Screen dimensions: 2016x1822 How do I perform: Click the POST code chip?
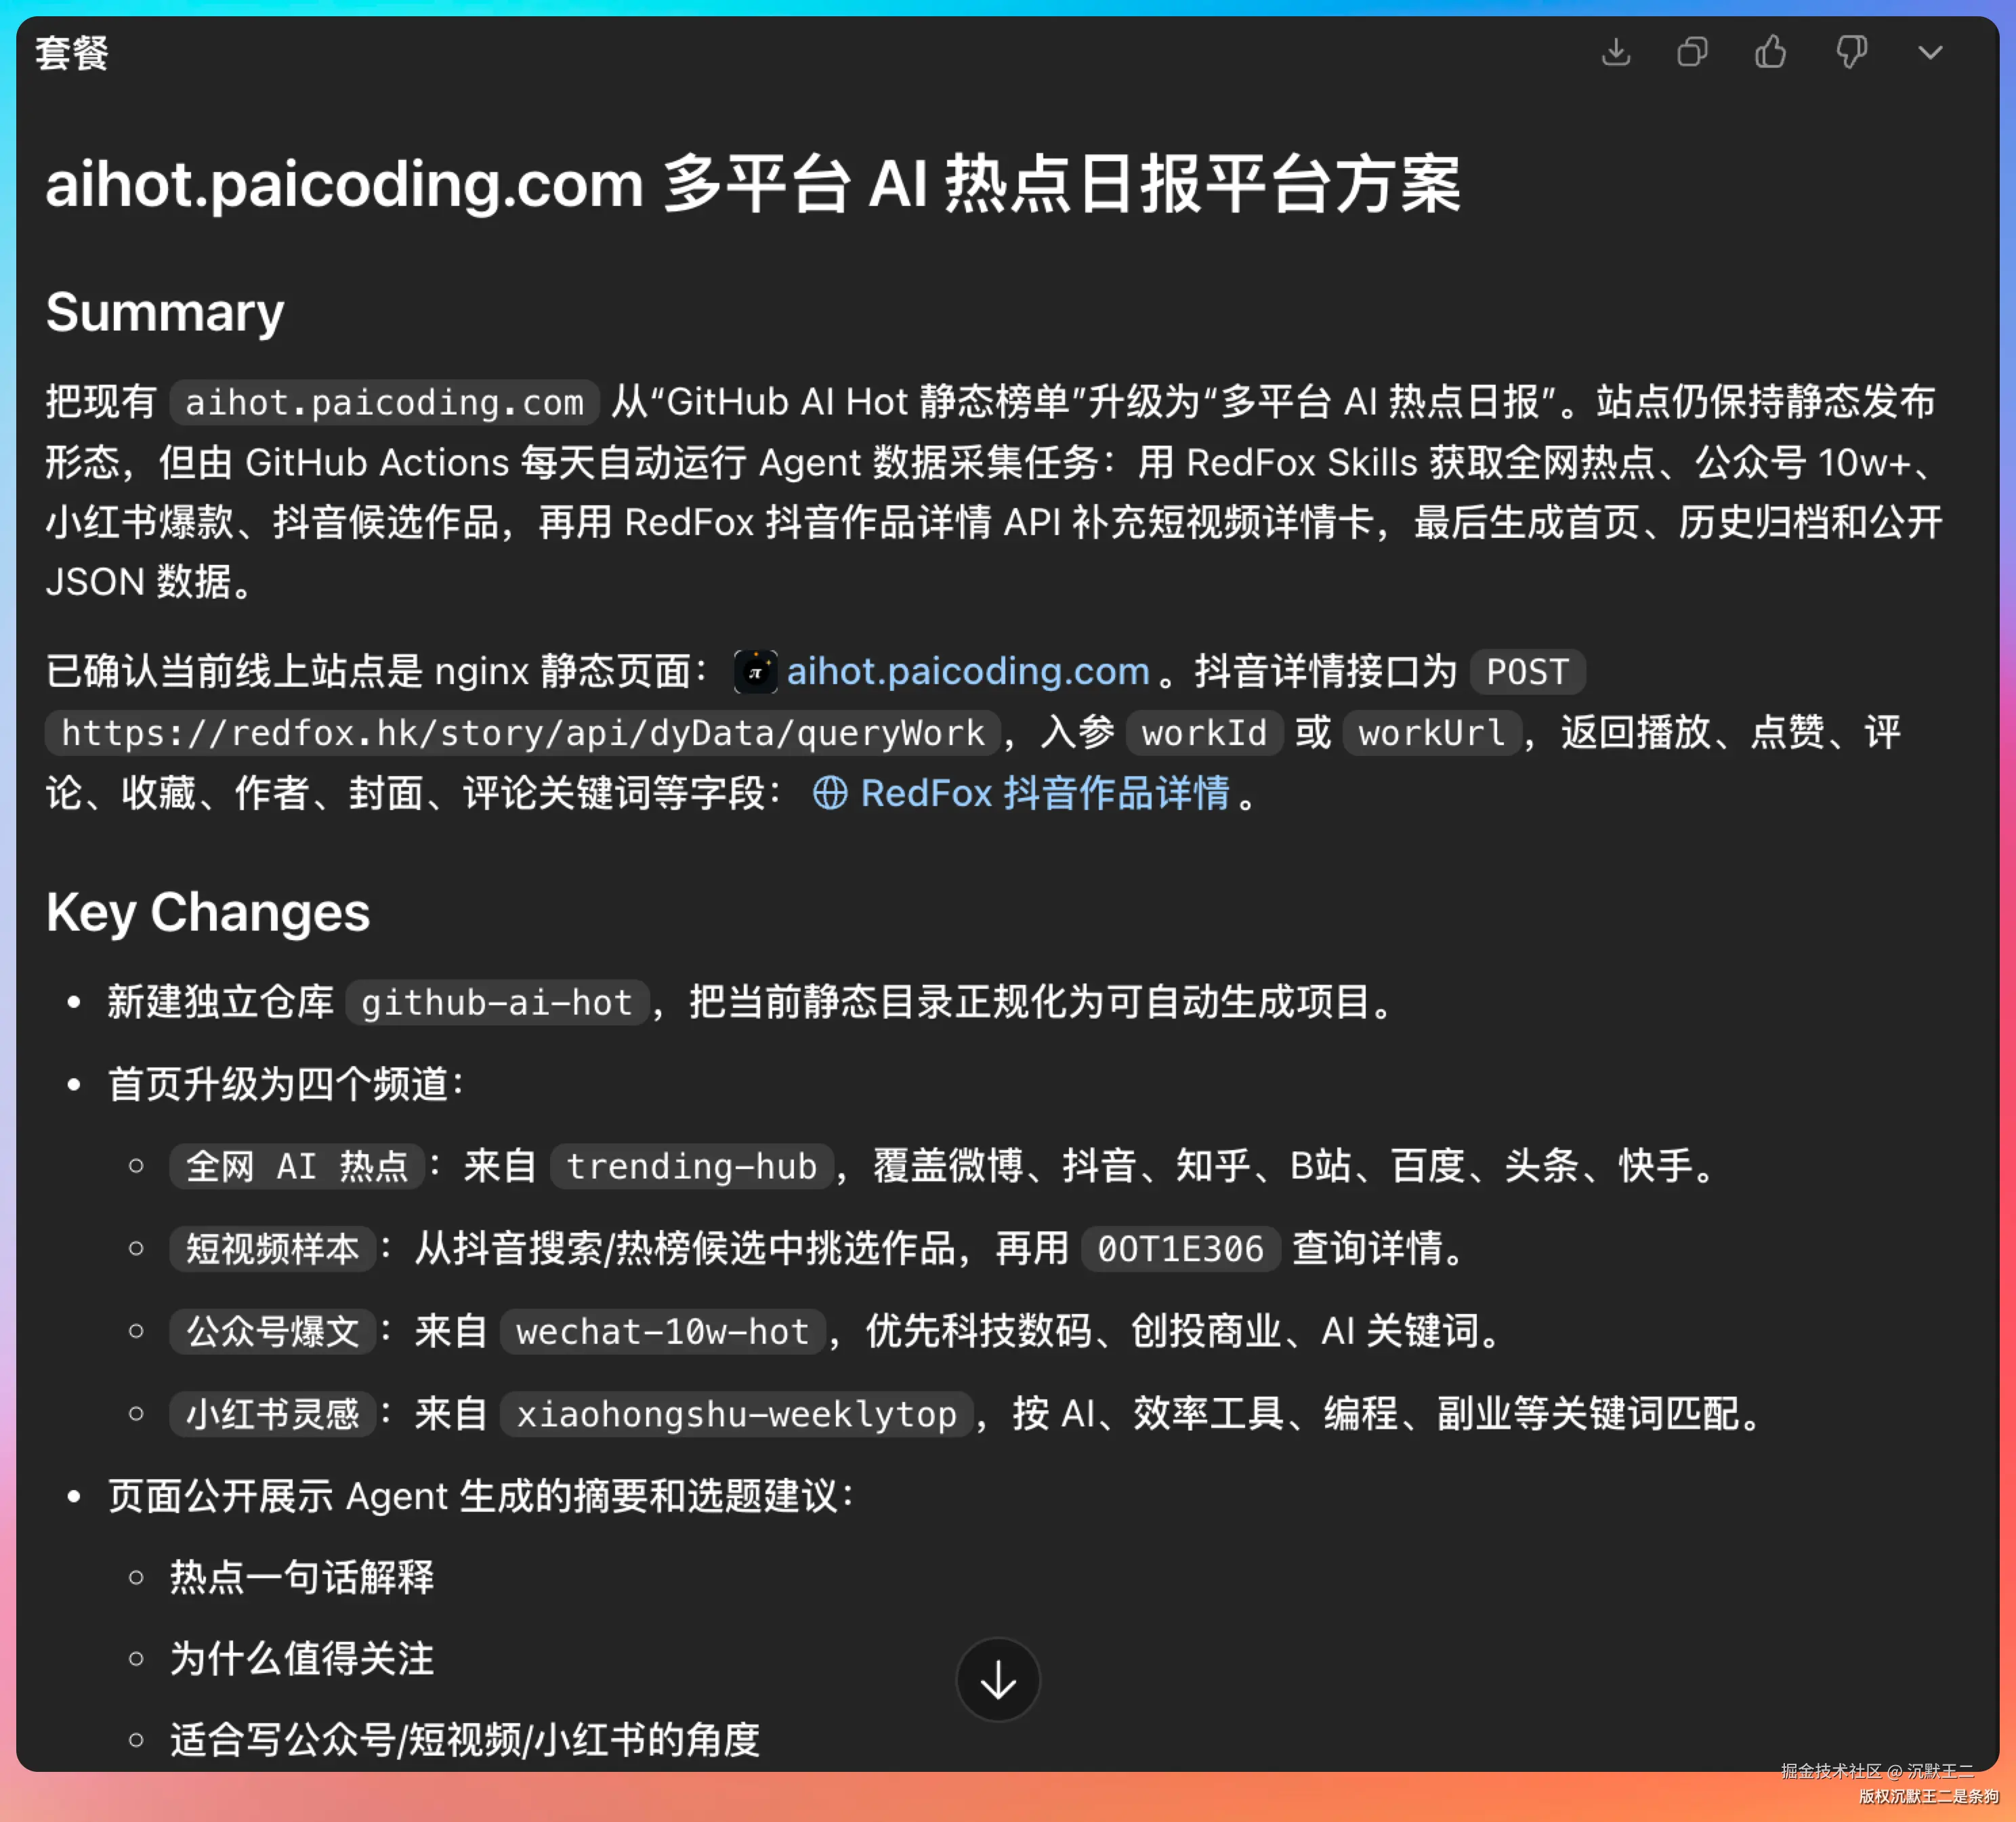1527,672
